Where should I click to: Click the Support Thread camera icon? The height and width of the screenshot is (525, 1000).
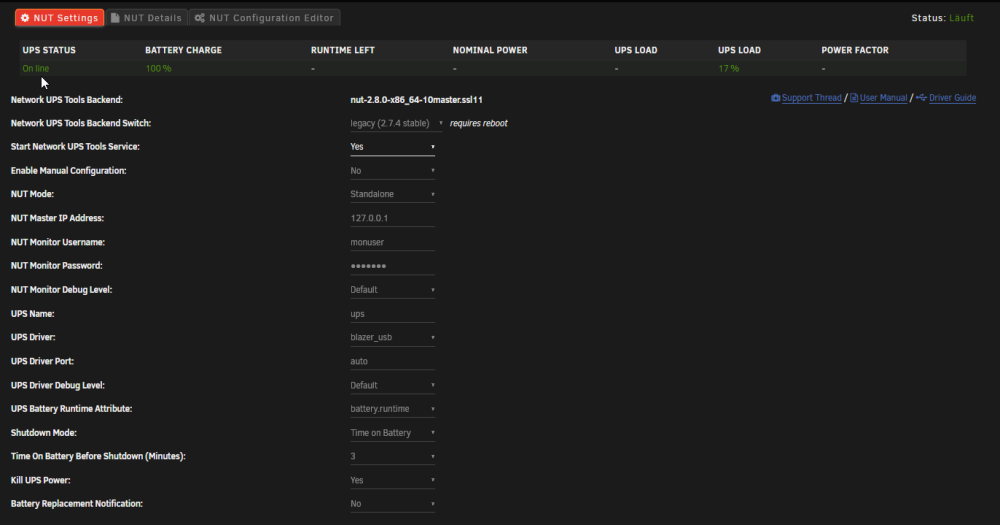tap(776, 98)
